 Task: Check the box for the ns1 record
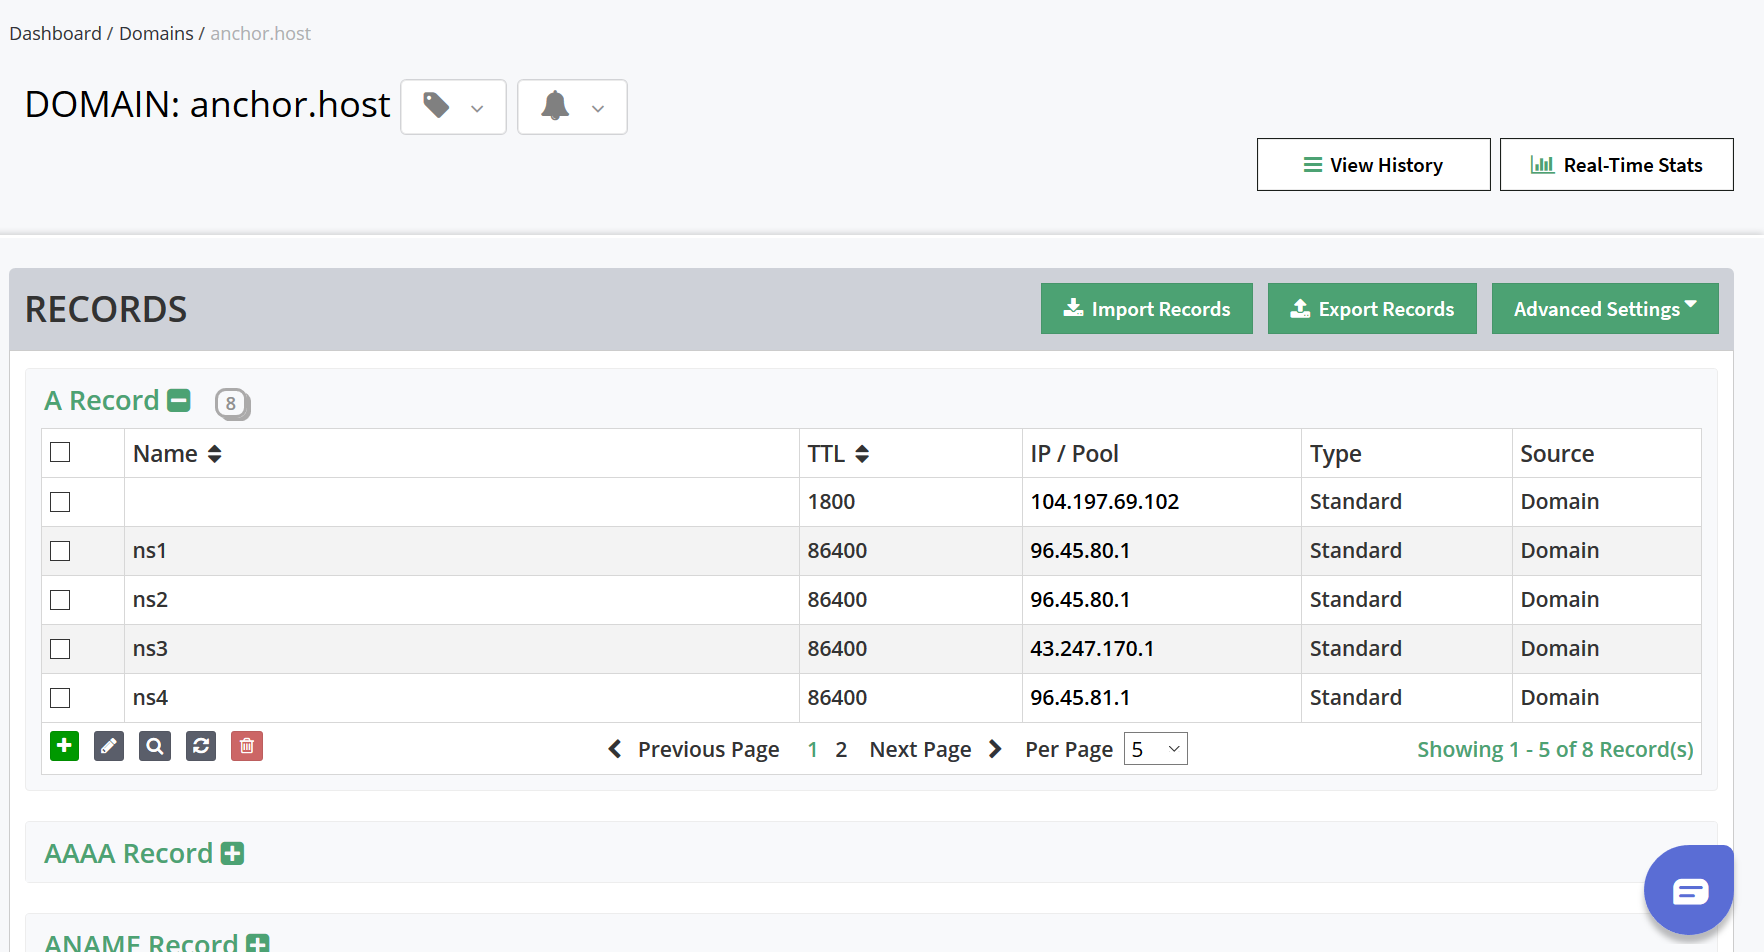point(60,551)
